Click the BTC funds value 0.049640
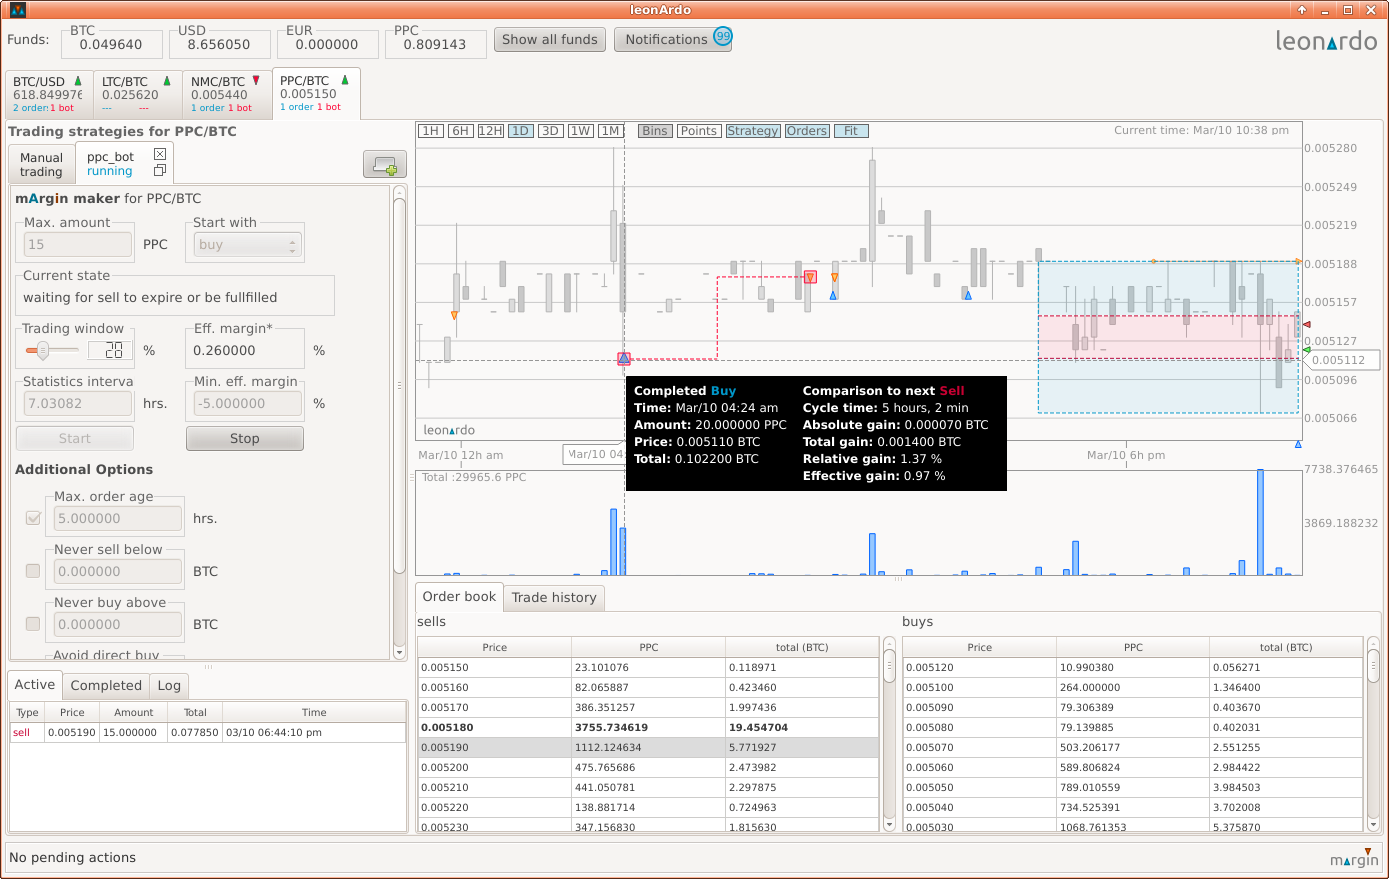This screenshot has height=879, width=1389. pyautogui.click(x=111, y=45)
